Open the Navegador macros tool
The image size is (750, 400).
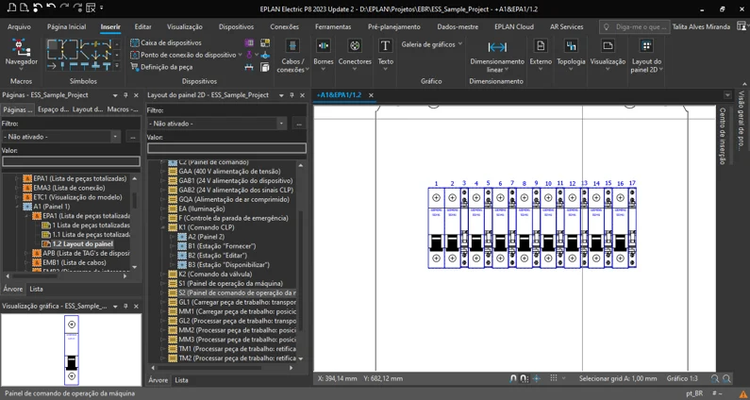click(21, 53)
